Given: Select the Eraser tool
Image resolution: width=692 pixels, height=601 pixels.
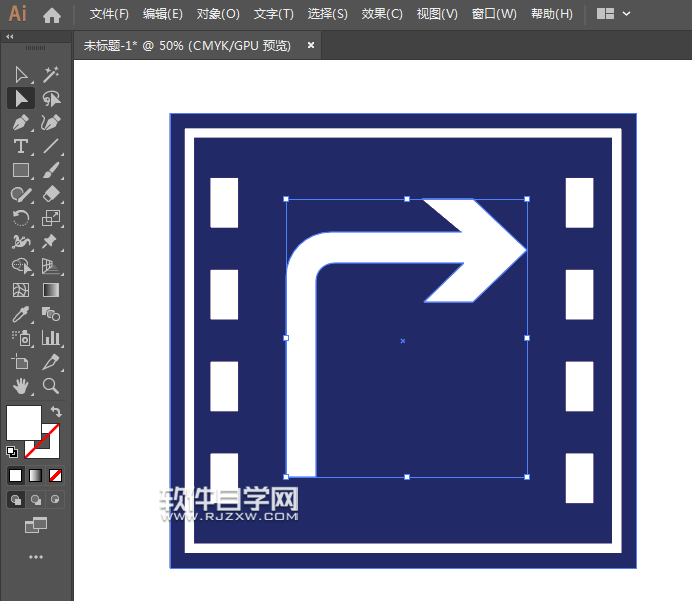Looking at the screenshot, I should pos(51,194).
